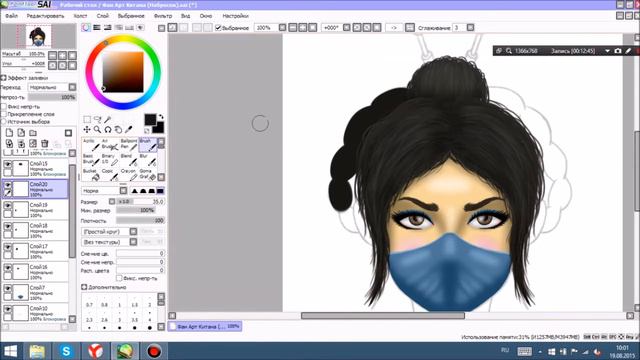Create a new layer folder
This screenshot has height=360, width=640.
pyautogui.click(x=33, y=133)
